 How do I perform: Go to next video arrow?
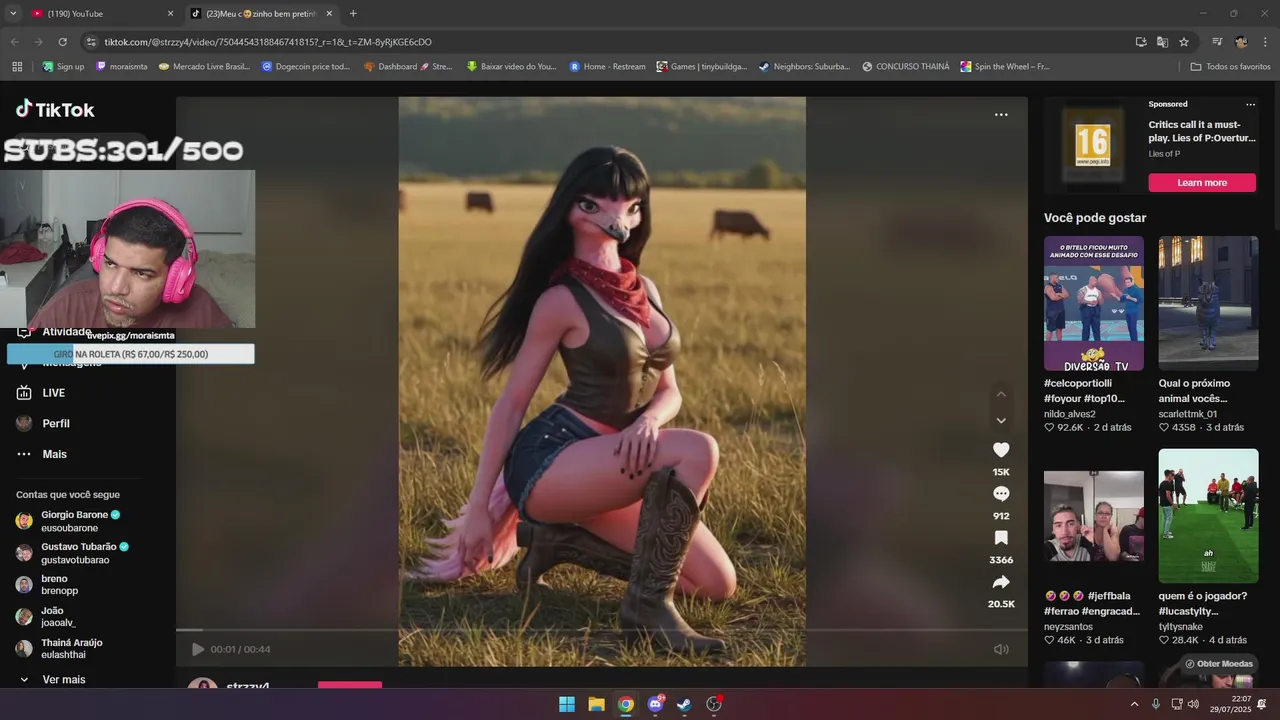coord(1001,421)
